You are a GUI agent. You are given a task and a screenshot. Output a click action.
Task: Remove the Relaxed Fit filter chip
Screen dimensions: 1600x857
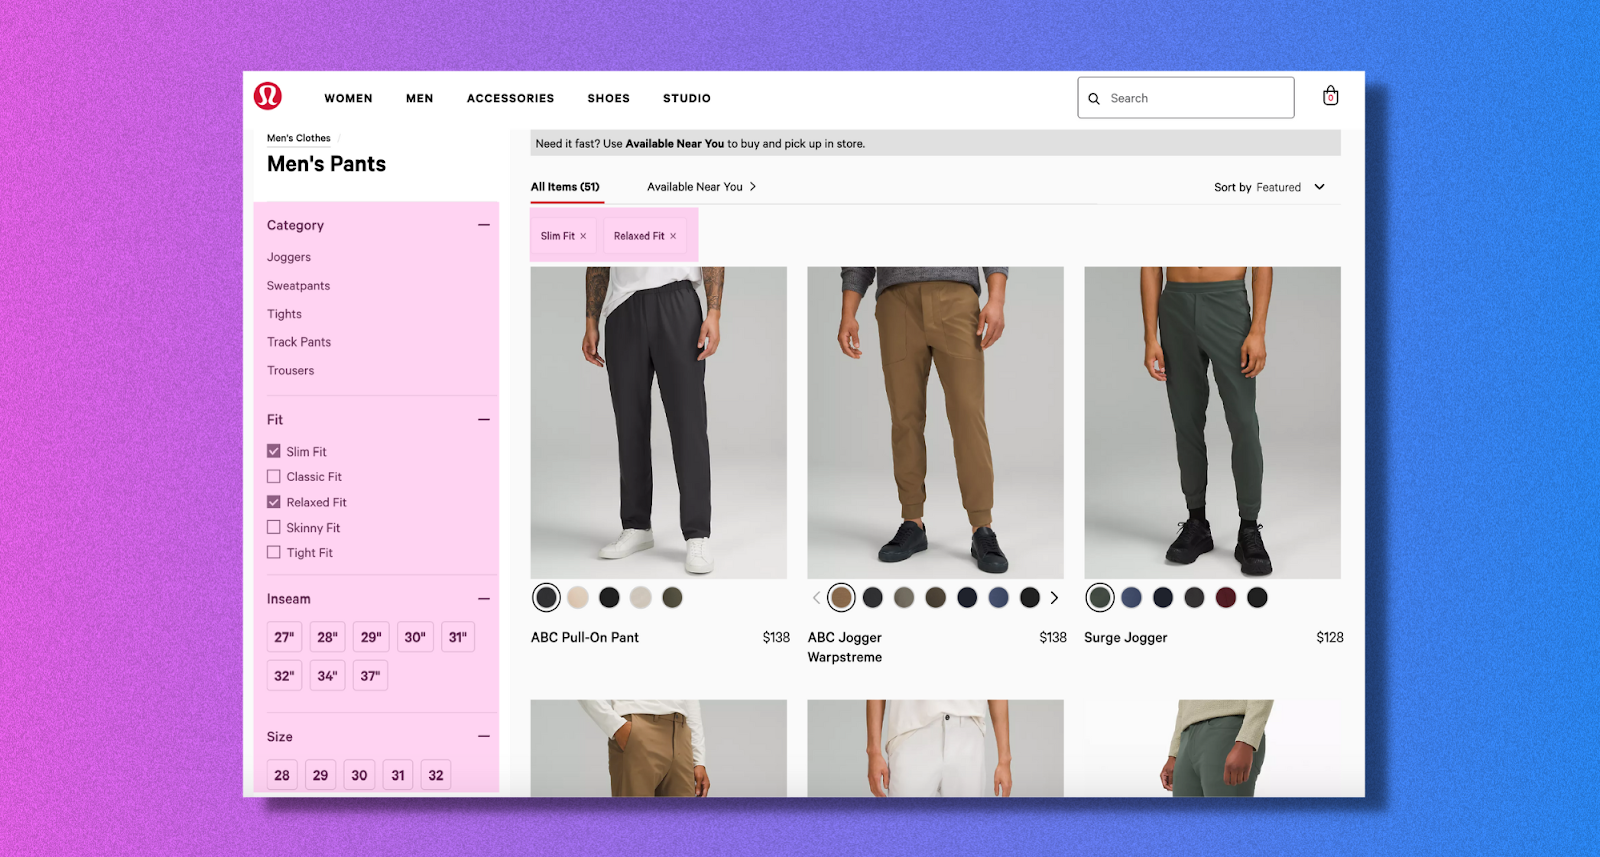pos(673,236)
